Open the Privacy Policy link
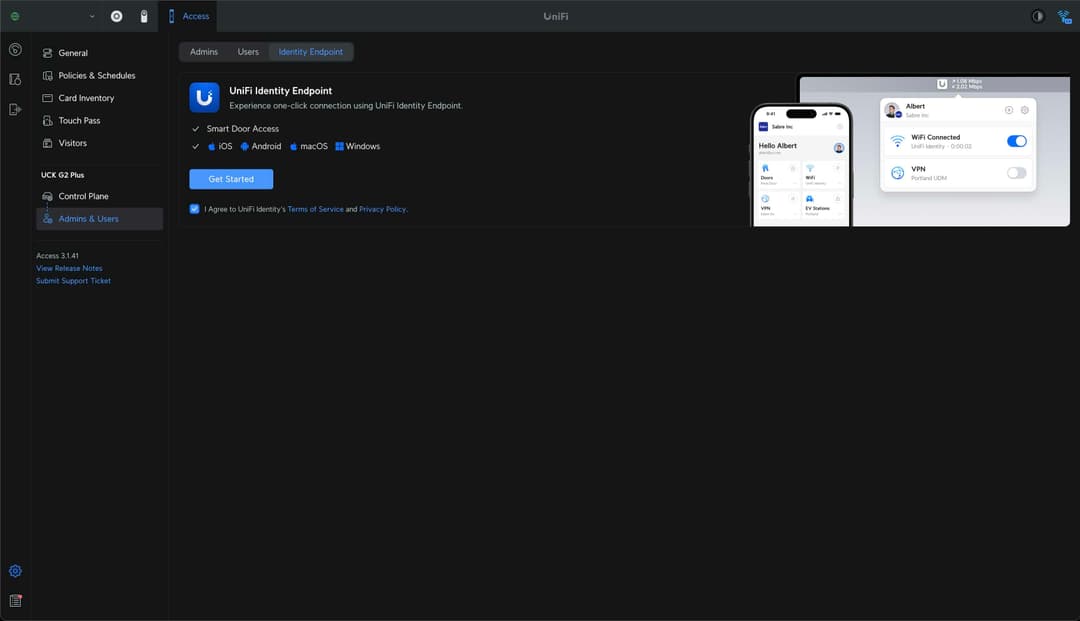This screenshot has height=621, width=1080. pos(382,209)
